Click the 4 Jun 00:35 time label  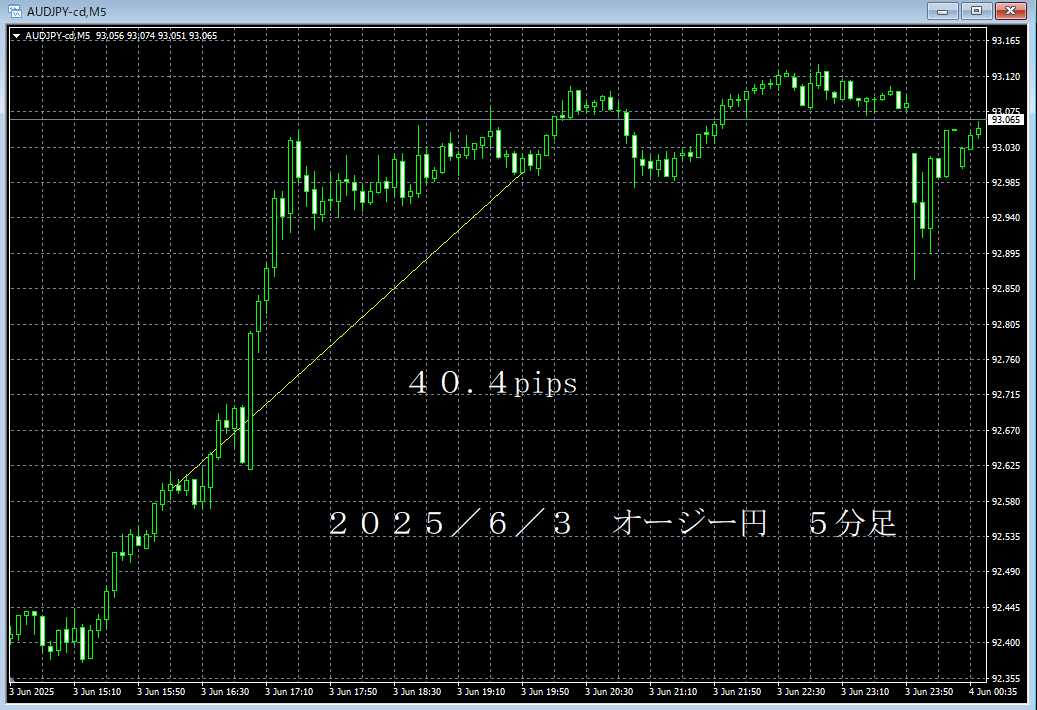tap(992, 691)
